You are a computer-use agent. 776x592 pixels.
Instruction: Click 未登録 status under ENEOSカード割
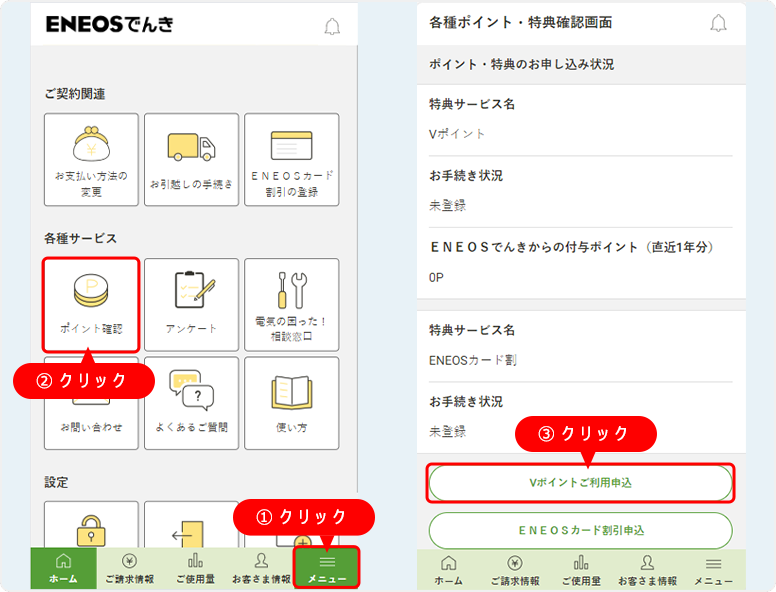pos(447,431)
